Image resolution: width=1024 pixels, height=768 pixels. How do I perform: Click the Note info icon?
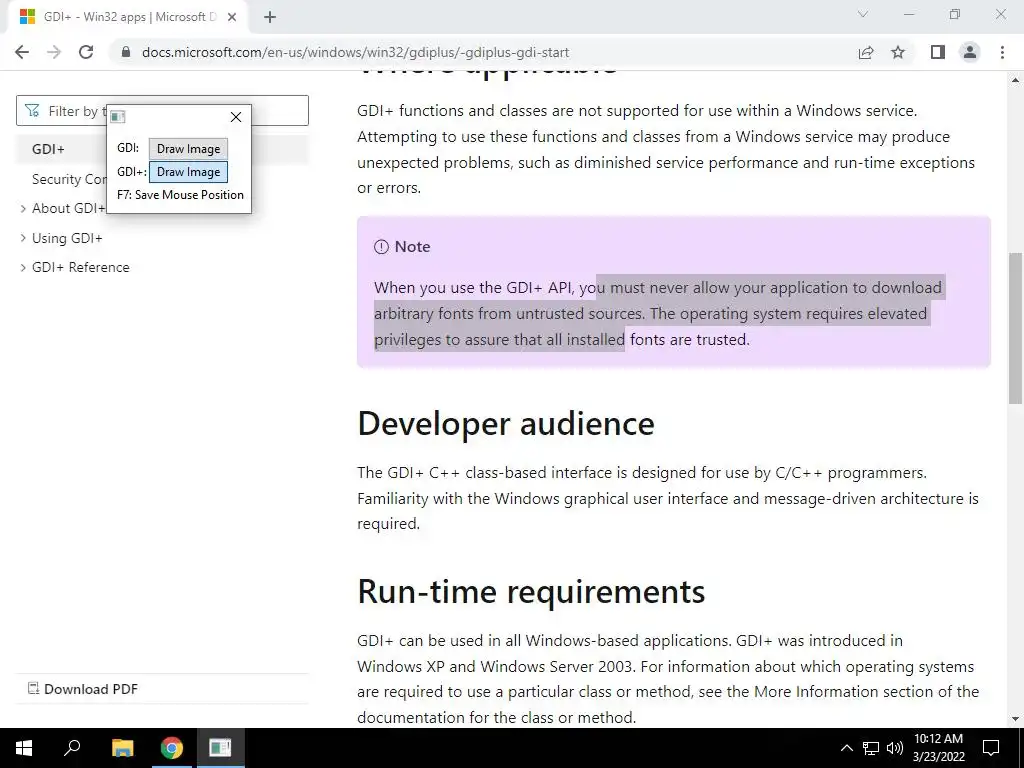click(x=381, y=247)
